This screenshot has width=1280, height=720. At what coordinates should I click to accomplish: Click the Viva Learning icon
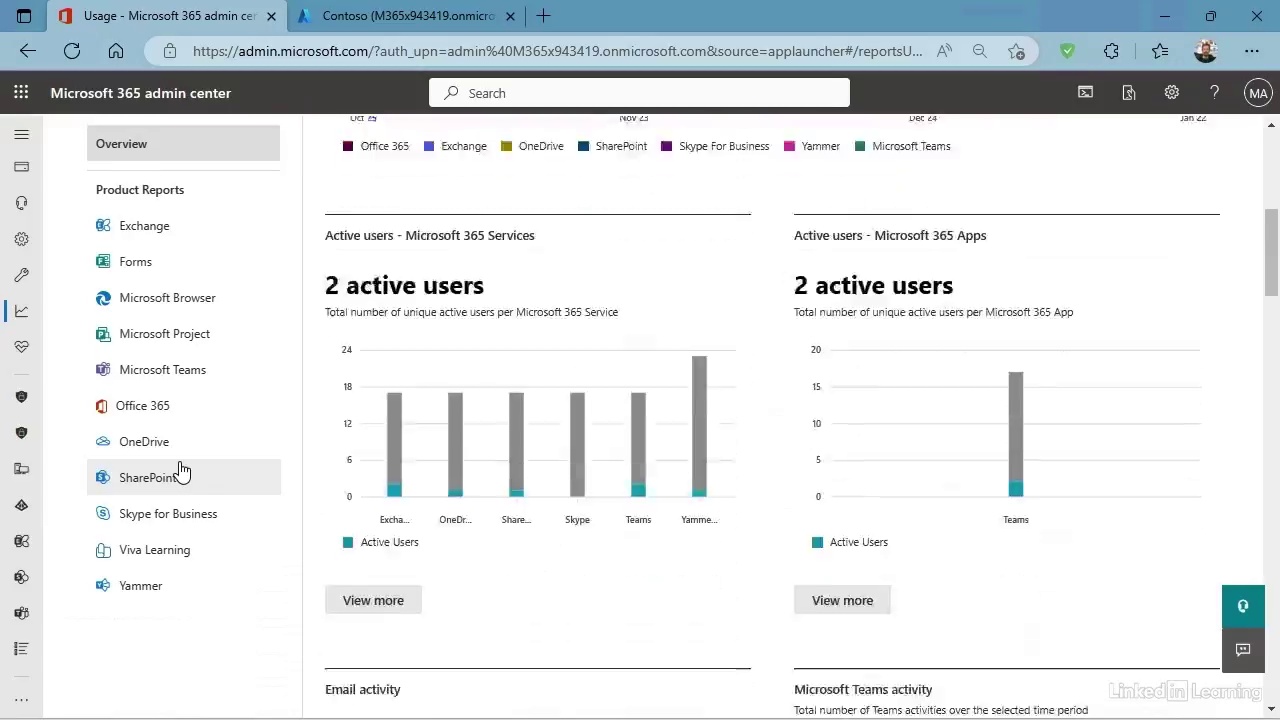point(103,550)
